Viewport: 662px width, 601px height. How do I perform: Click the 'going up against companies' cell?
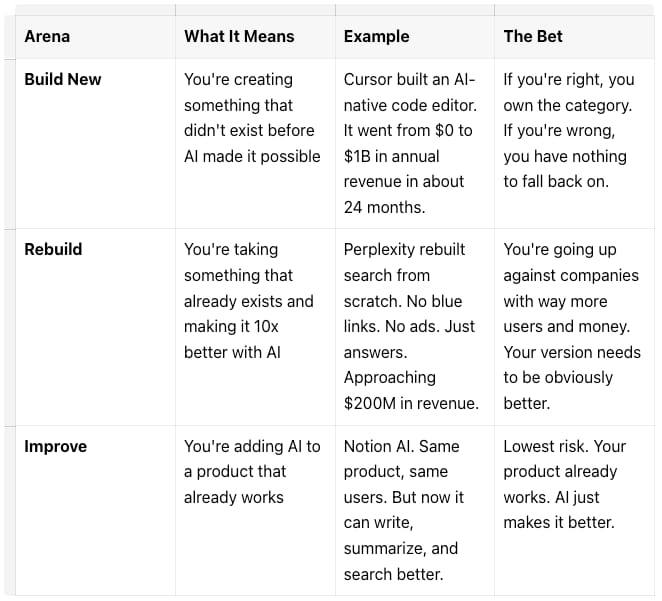[x=572, y=326]
